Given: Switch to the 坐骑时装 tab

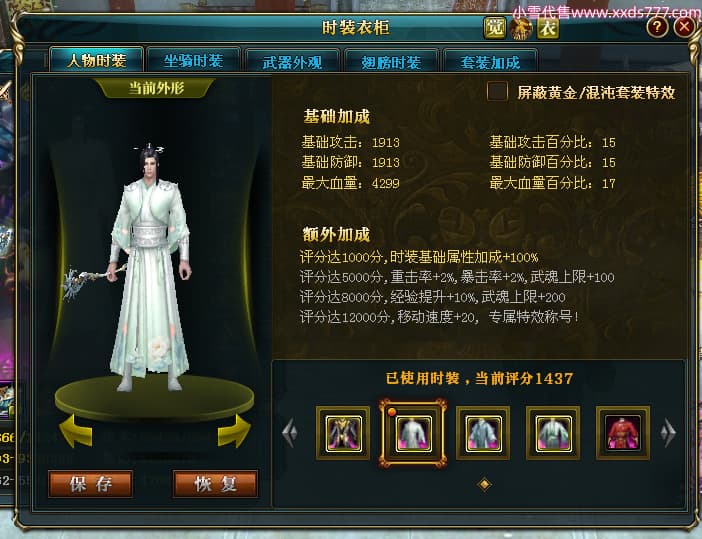Looking at the screenshot, I should click(193, 61).
